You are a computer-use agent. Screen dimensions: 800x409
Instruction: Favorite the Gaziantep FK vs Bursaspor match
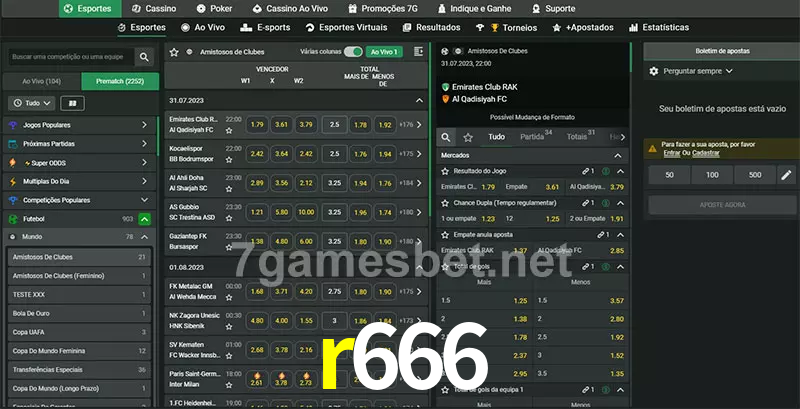229,247
